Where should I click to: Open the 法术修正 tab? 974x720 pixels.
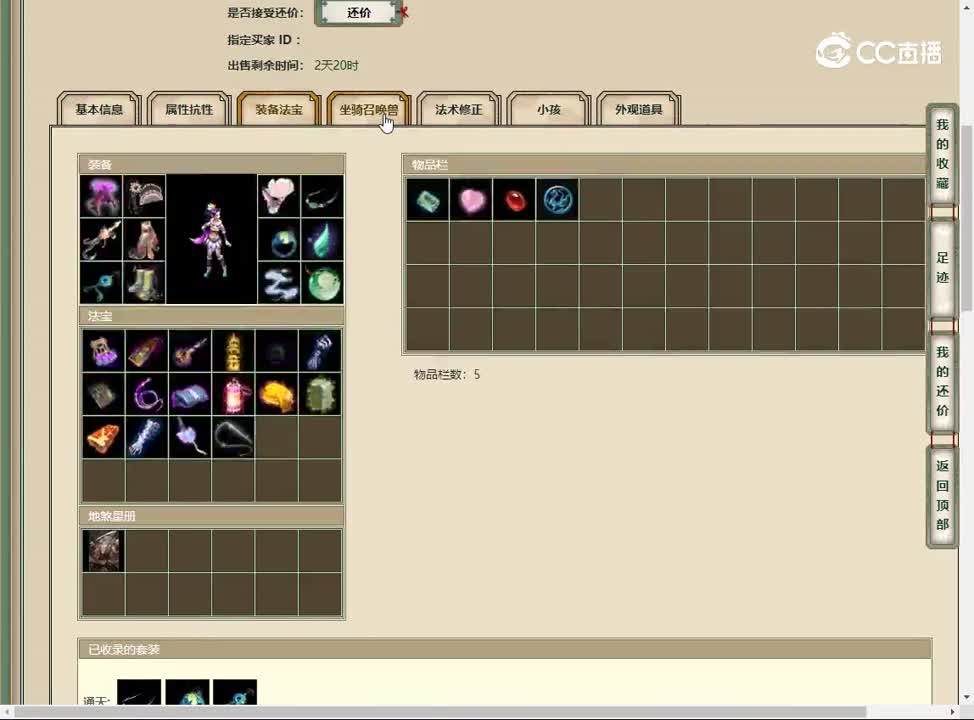point(458,109)
